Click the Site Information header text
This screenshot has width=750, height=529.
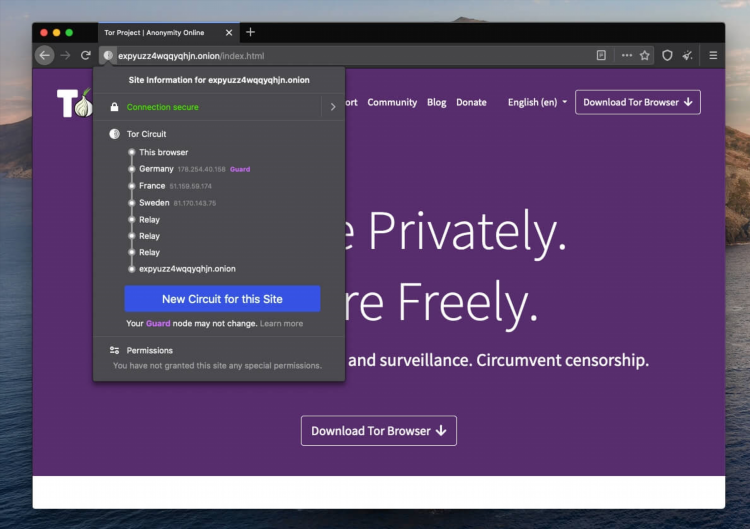click(219, 80)
